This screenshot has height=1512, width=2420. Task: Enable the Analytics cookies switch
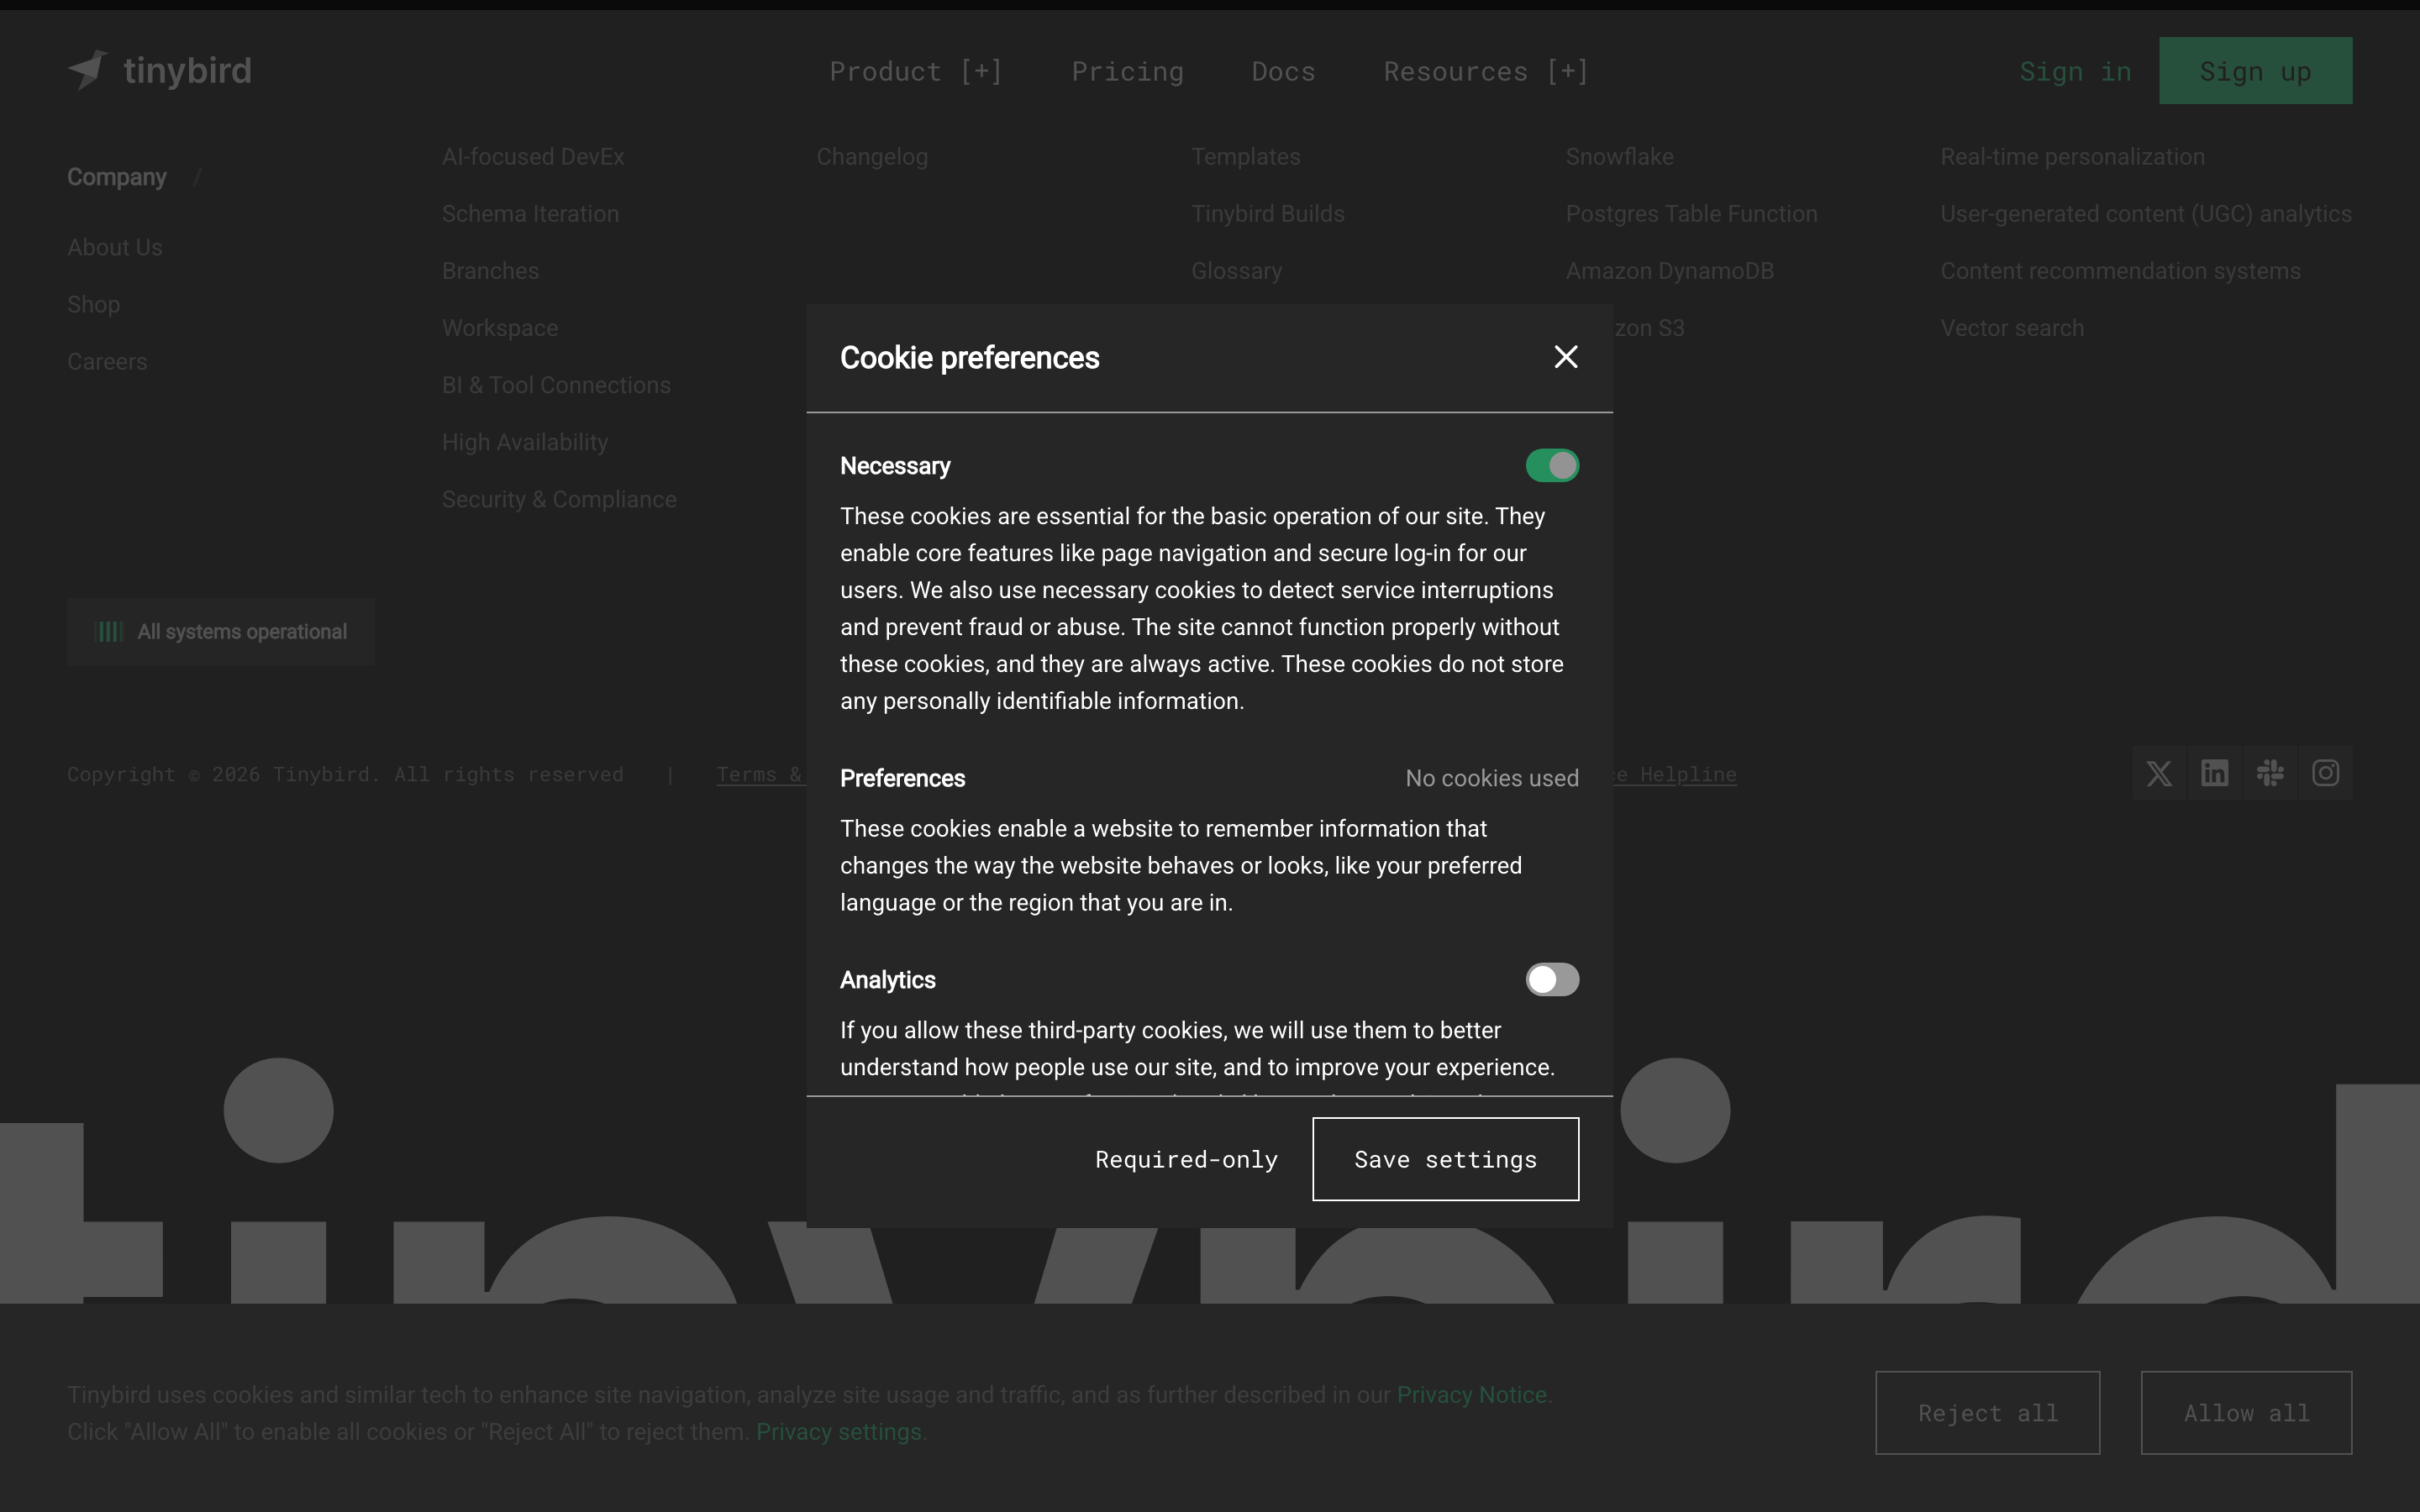pyautogui.click(x=1552, y=979)
